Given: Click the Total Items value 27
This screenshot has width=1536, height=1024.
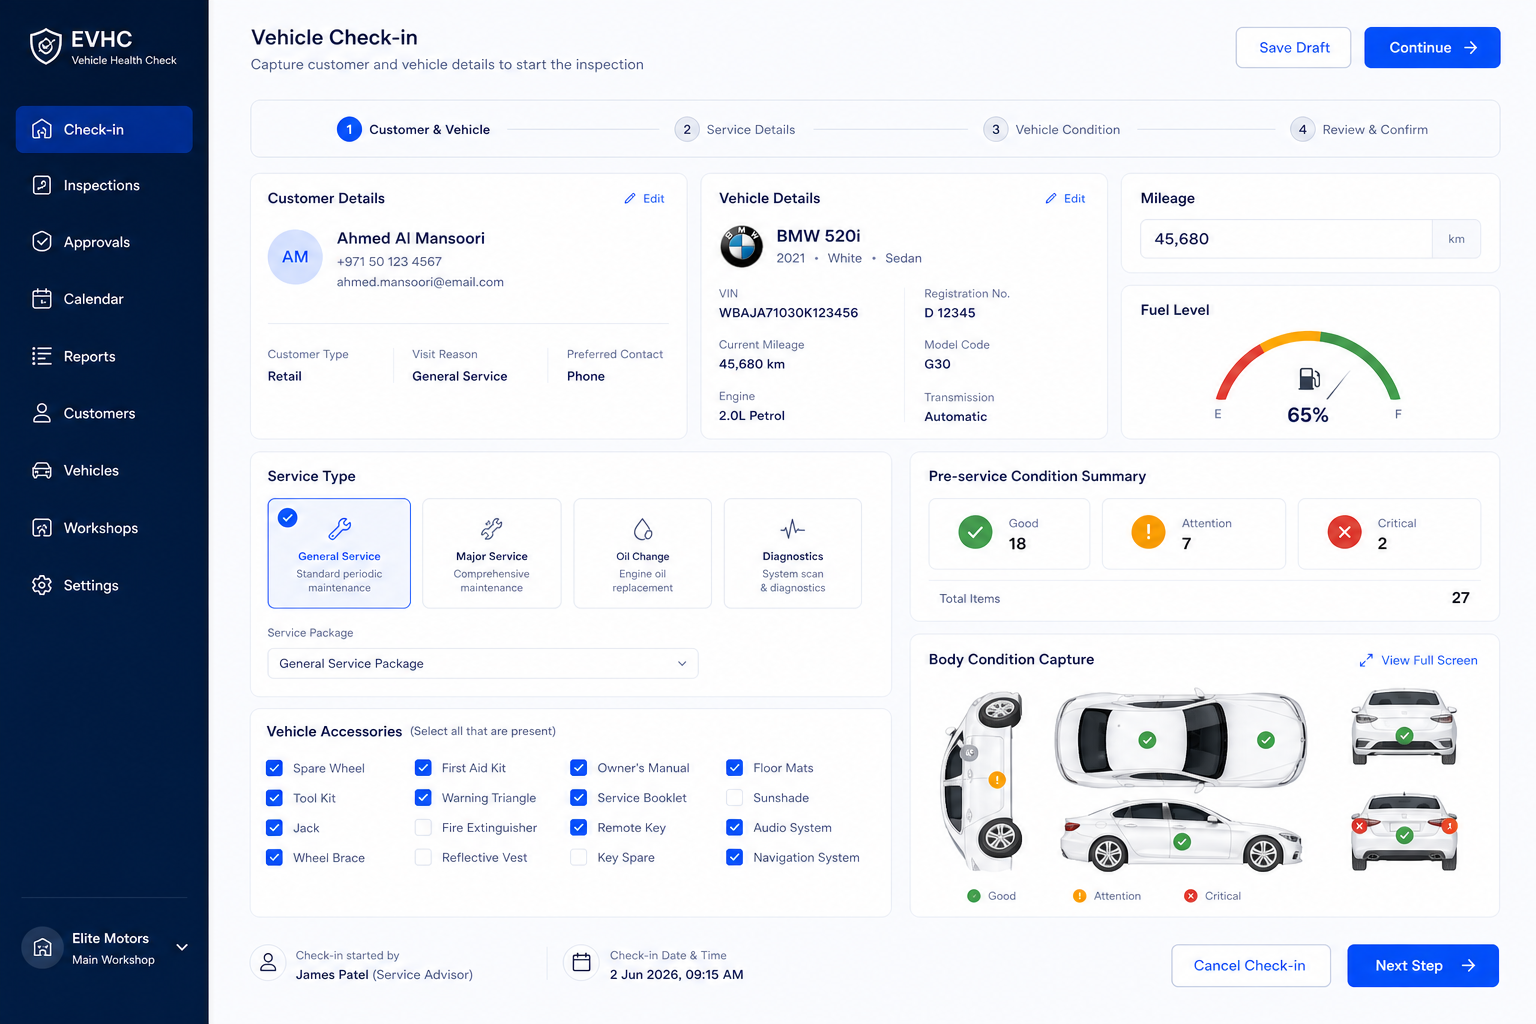Looking at the screenshot, I should [1460, 598].
